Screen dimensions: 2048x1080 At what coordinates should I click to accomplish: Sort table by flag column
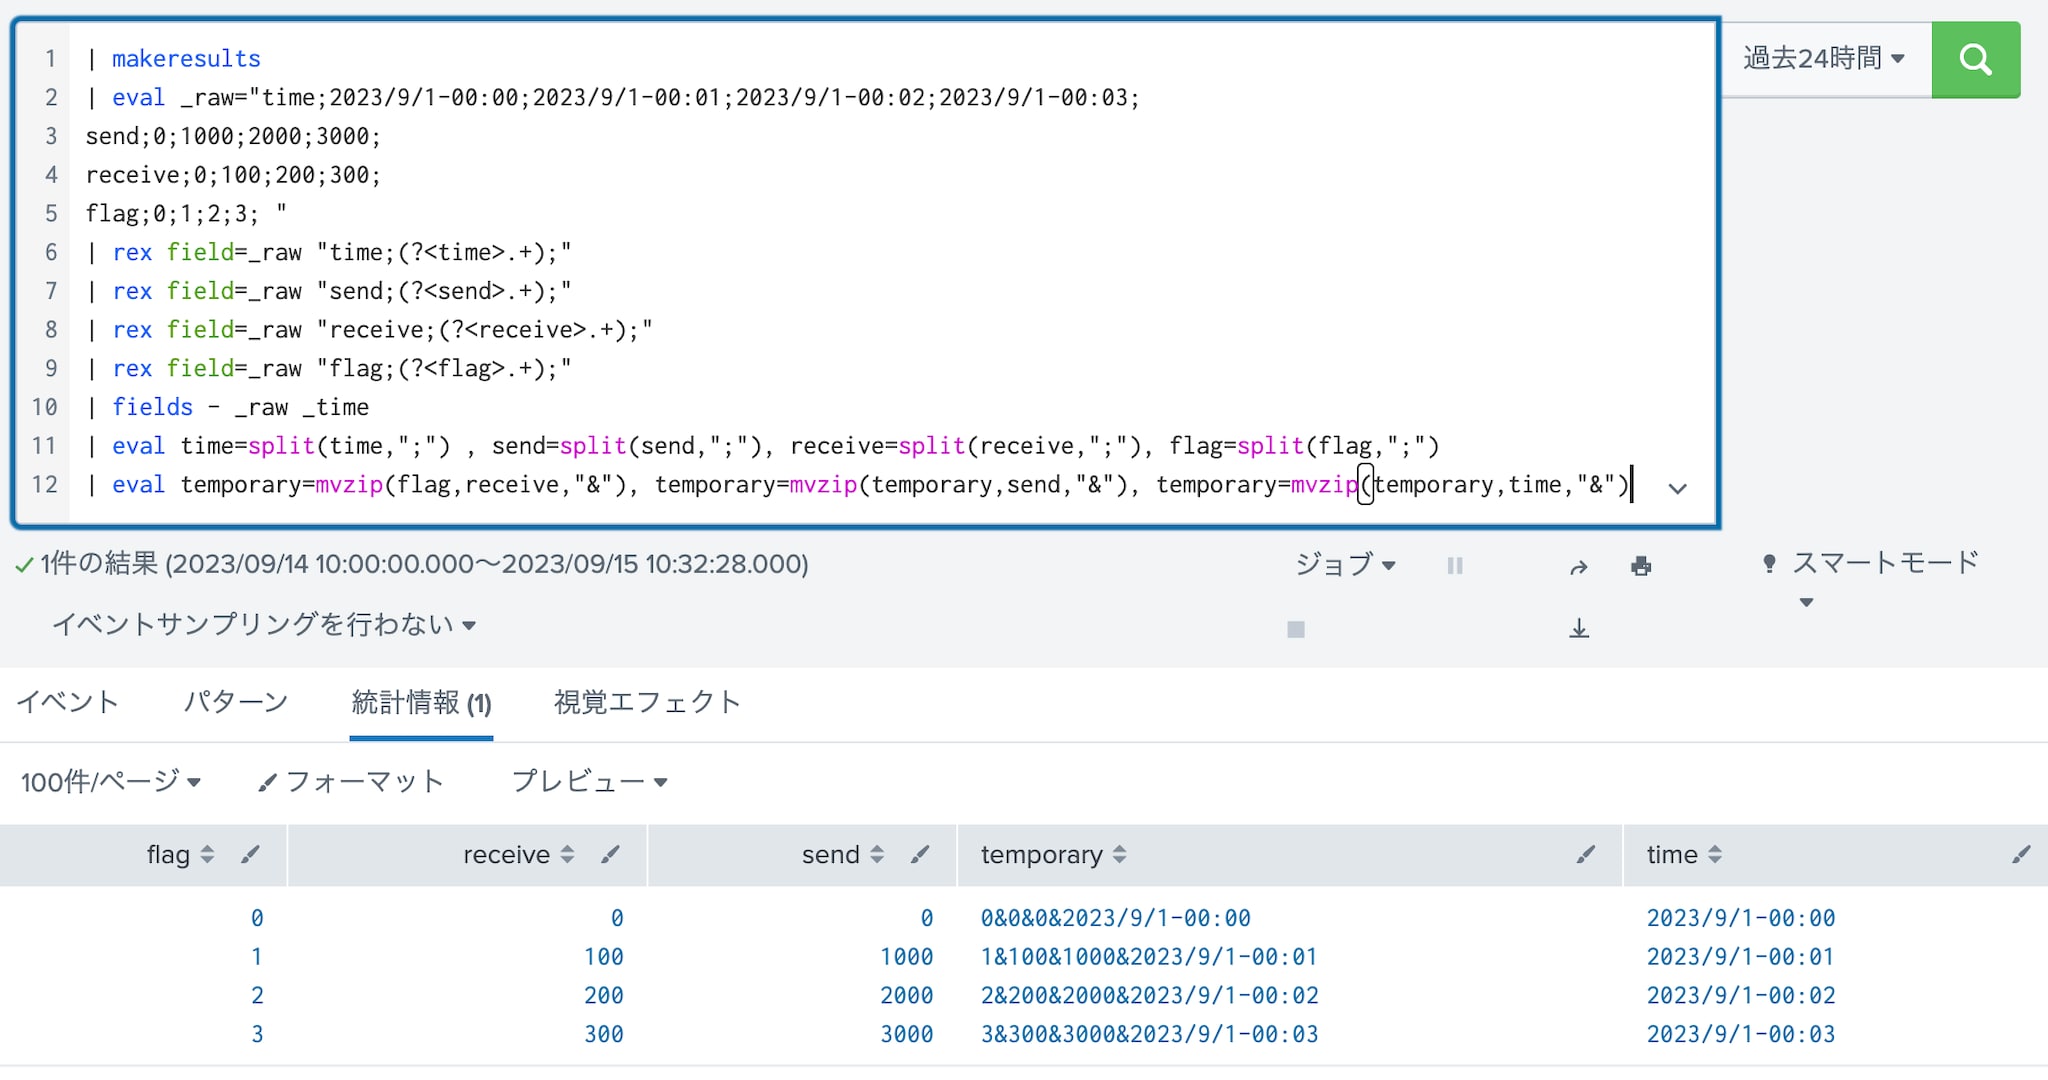pyautogui.click(x=180, y=855)
